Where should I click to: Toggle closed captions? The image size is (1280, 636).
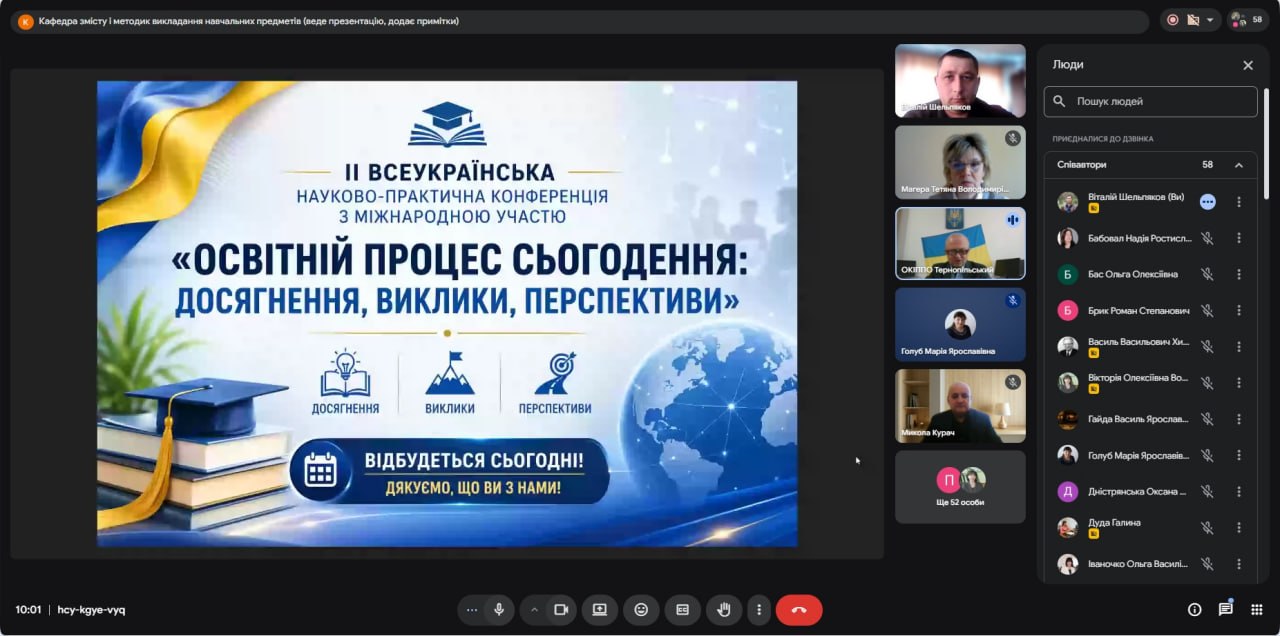pos(683,609)
